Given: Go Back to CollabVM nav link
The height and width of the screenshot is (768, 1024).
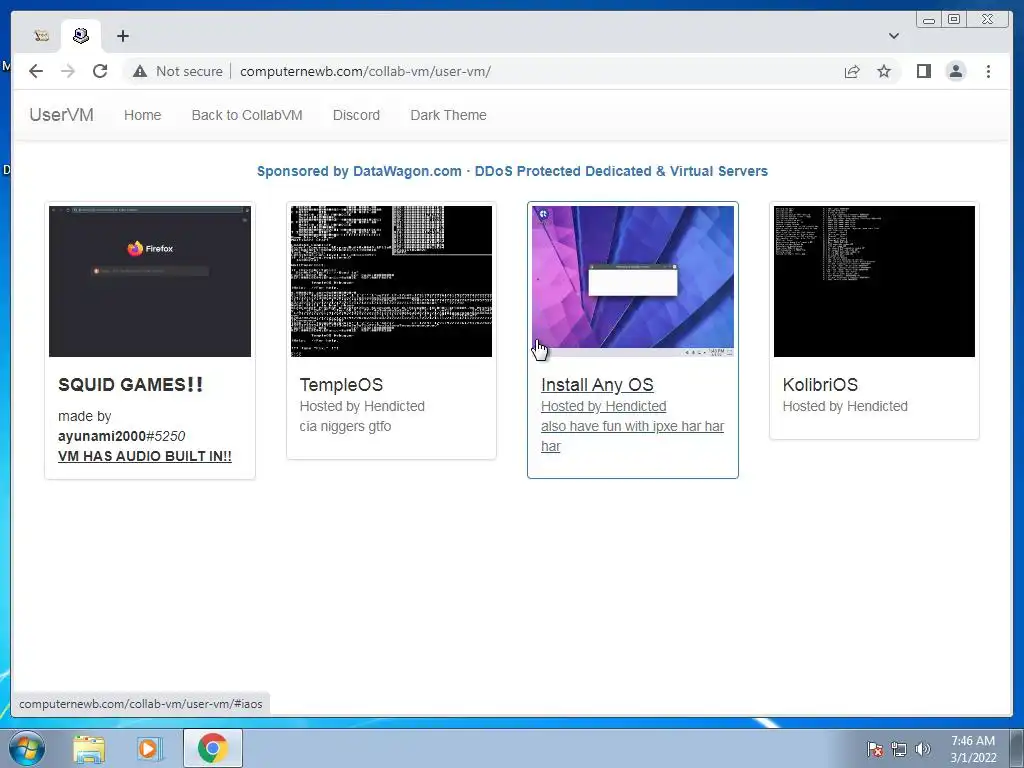Looking at the screenshot, I should click(247, 115).
